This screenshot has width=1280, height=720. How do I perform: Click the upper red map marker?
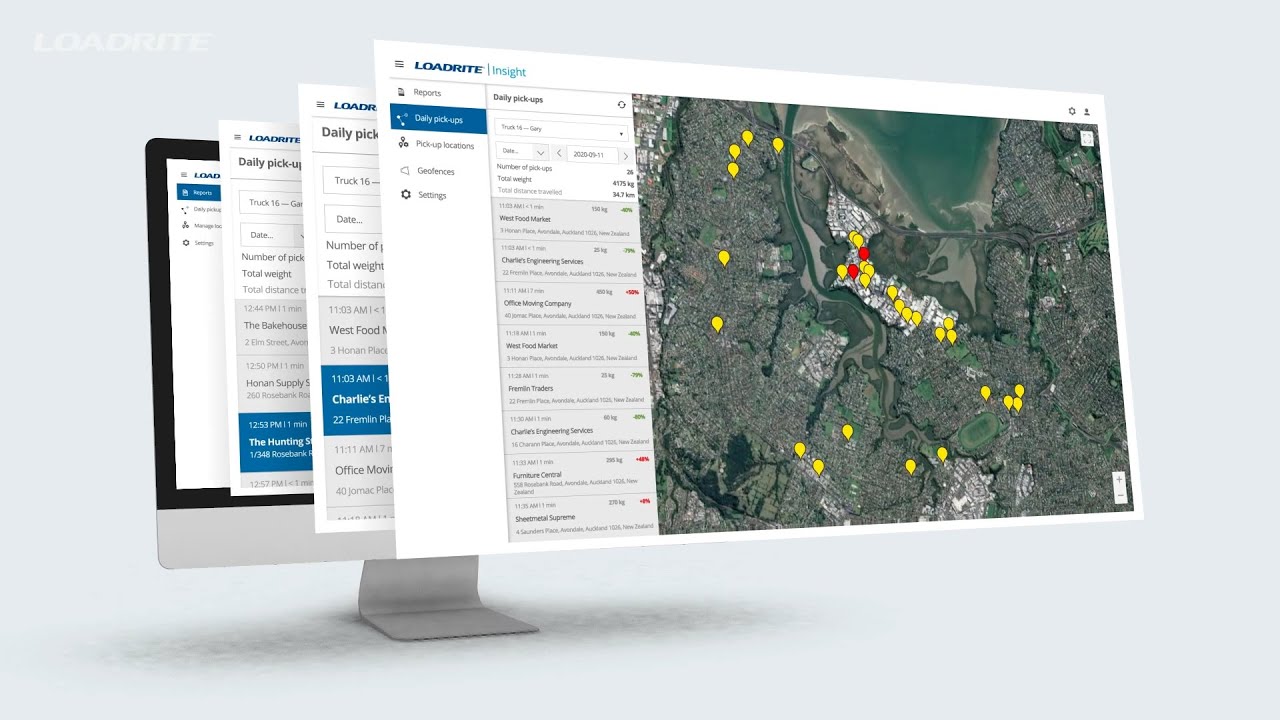[x=864, y=254]
